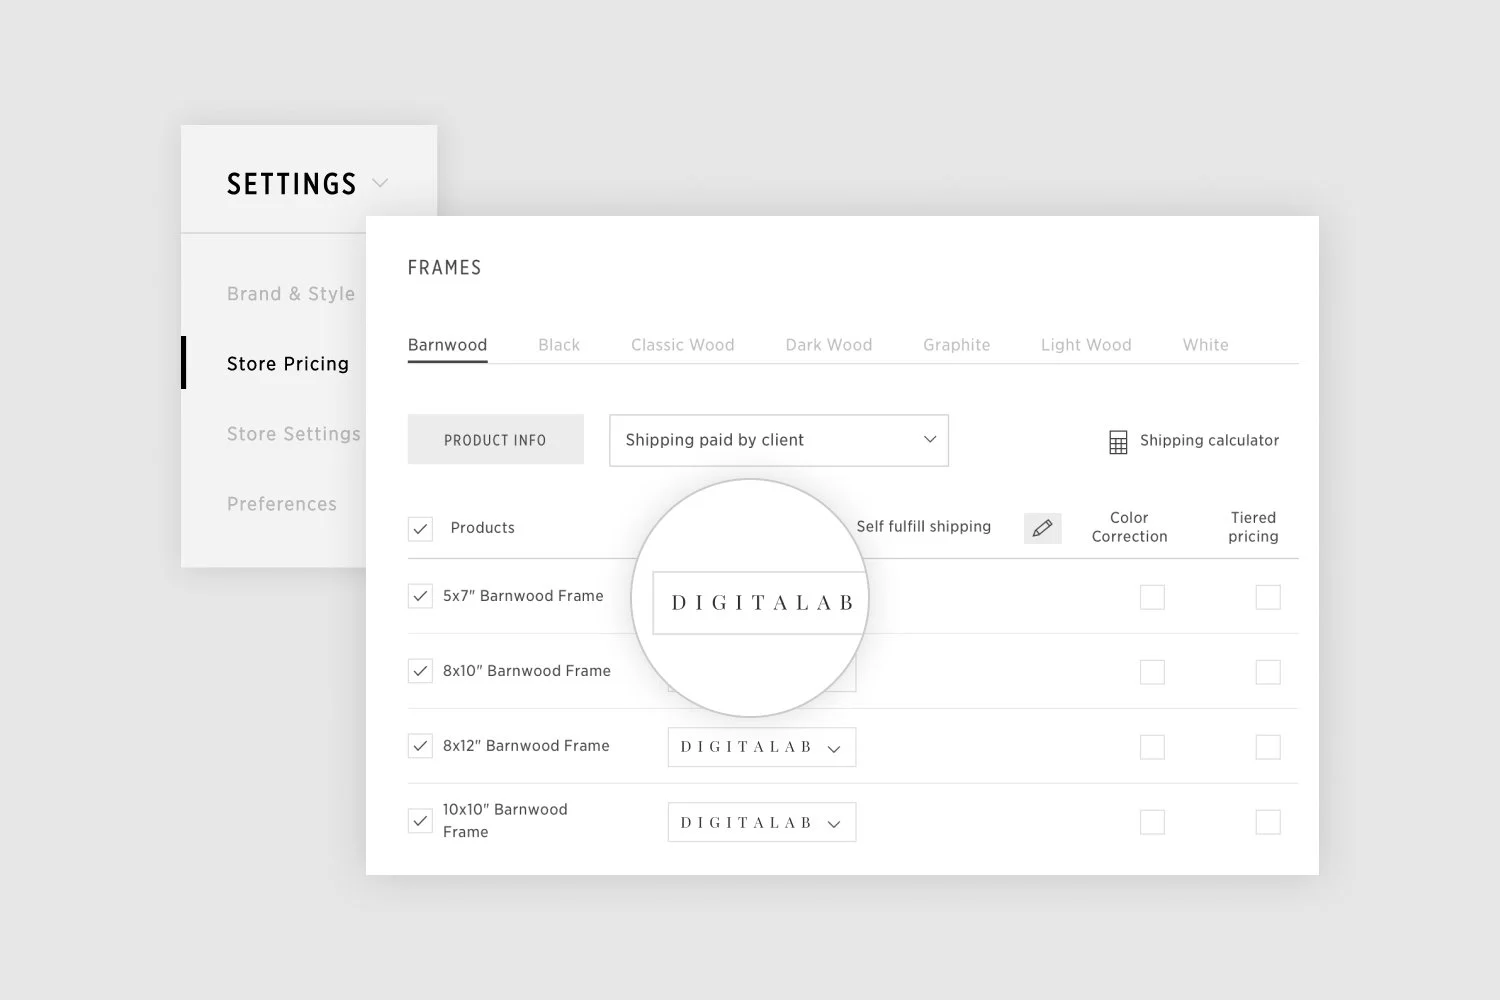The width and height of the screenshot is (1500, 1000).
Task: Click the Tiered pricing column header
Action: 1253,527
